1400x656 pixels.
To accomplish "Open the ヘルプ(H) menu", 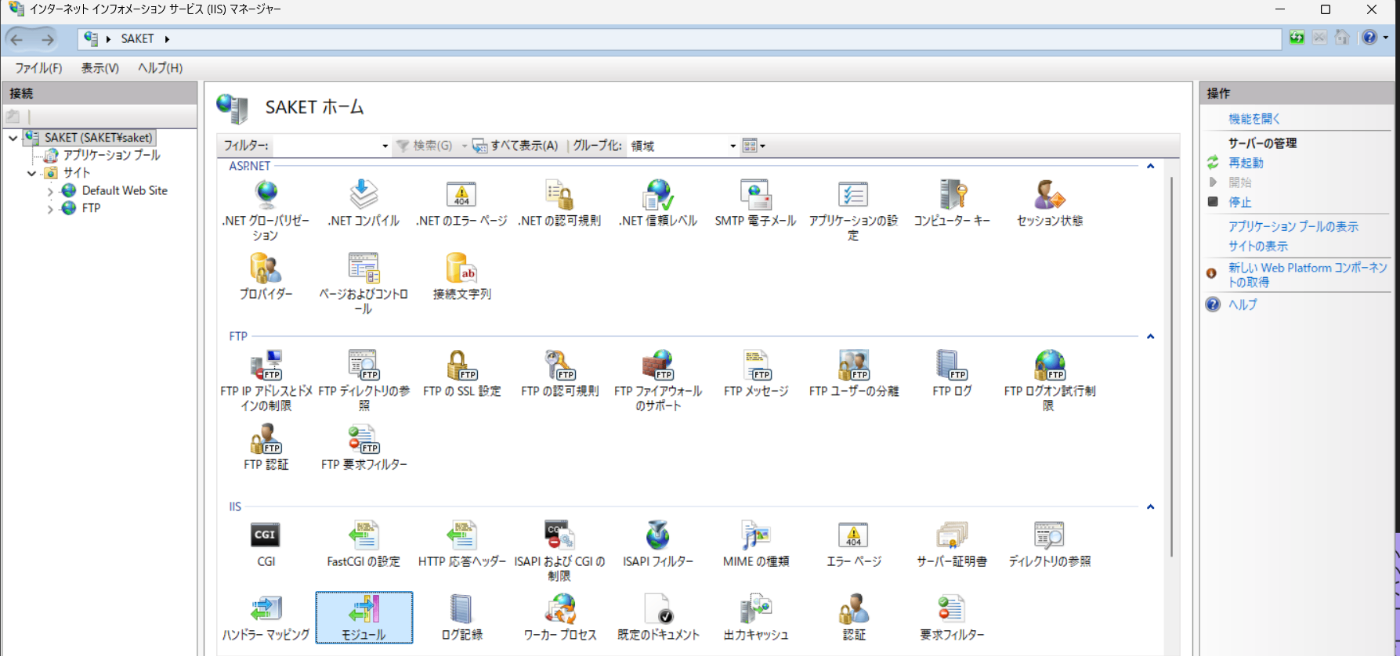I will pyautogui.click(x=160, y=68).
